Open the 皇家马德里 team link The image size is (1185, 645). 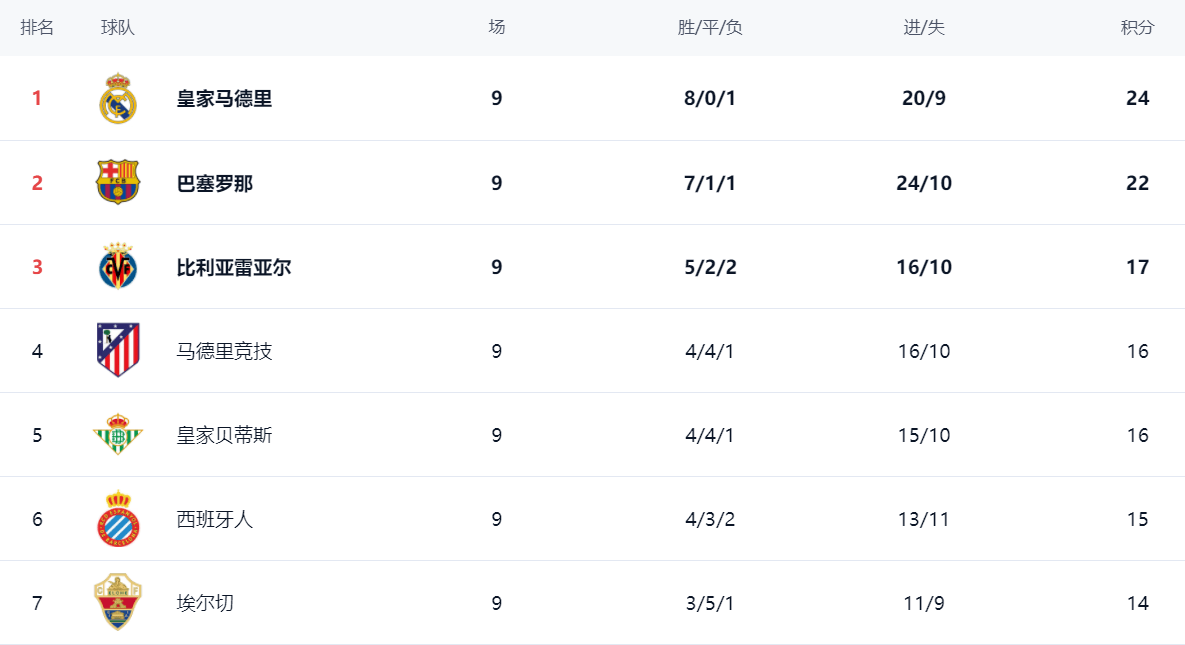pyautogui.click(x=224, y=99)
